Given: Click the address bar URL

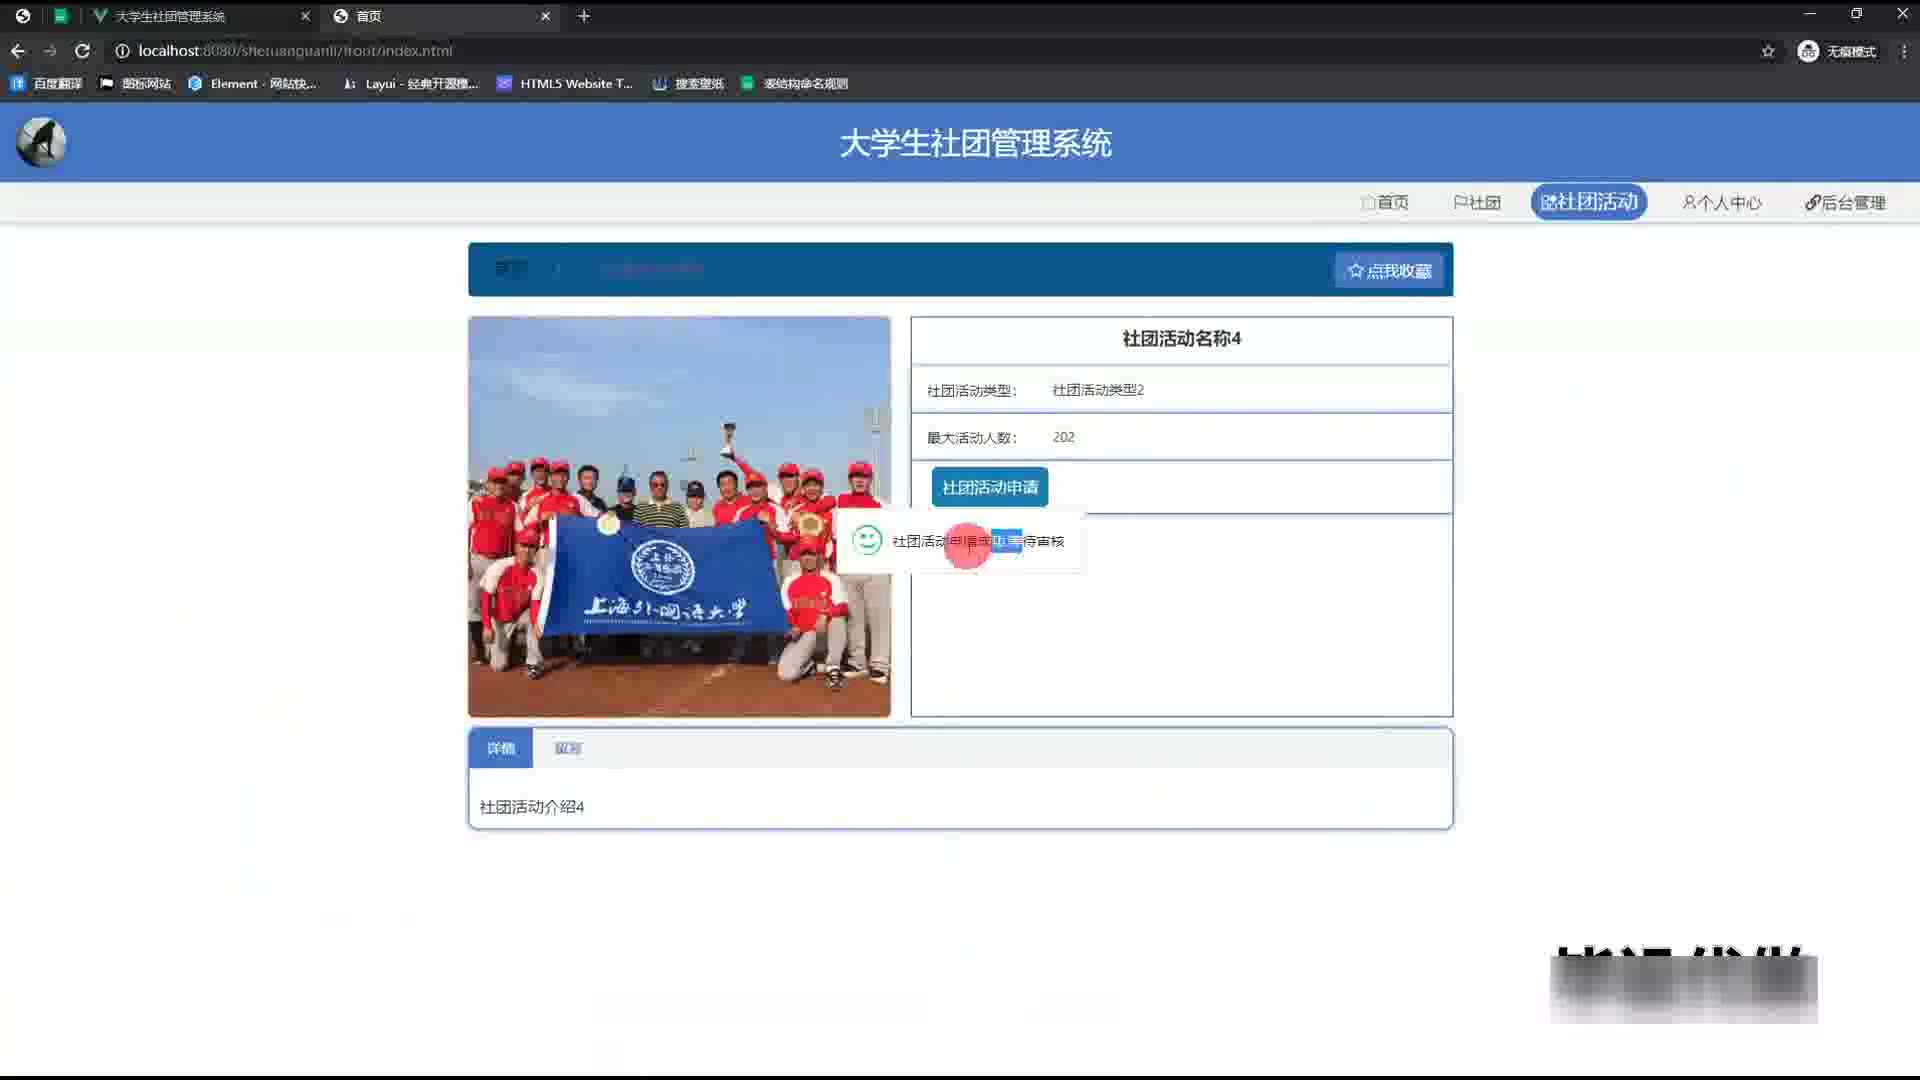Looking at the screenshot, I should 295,51.
